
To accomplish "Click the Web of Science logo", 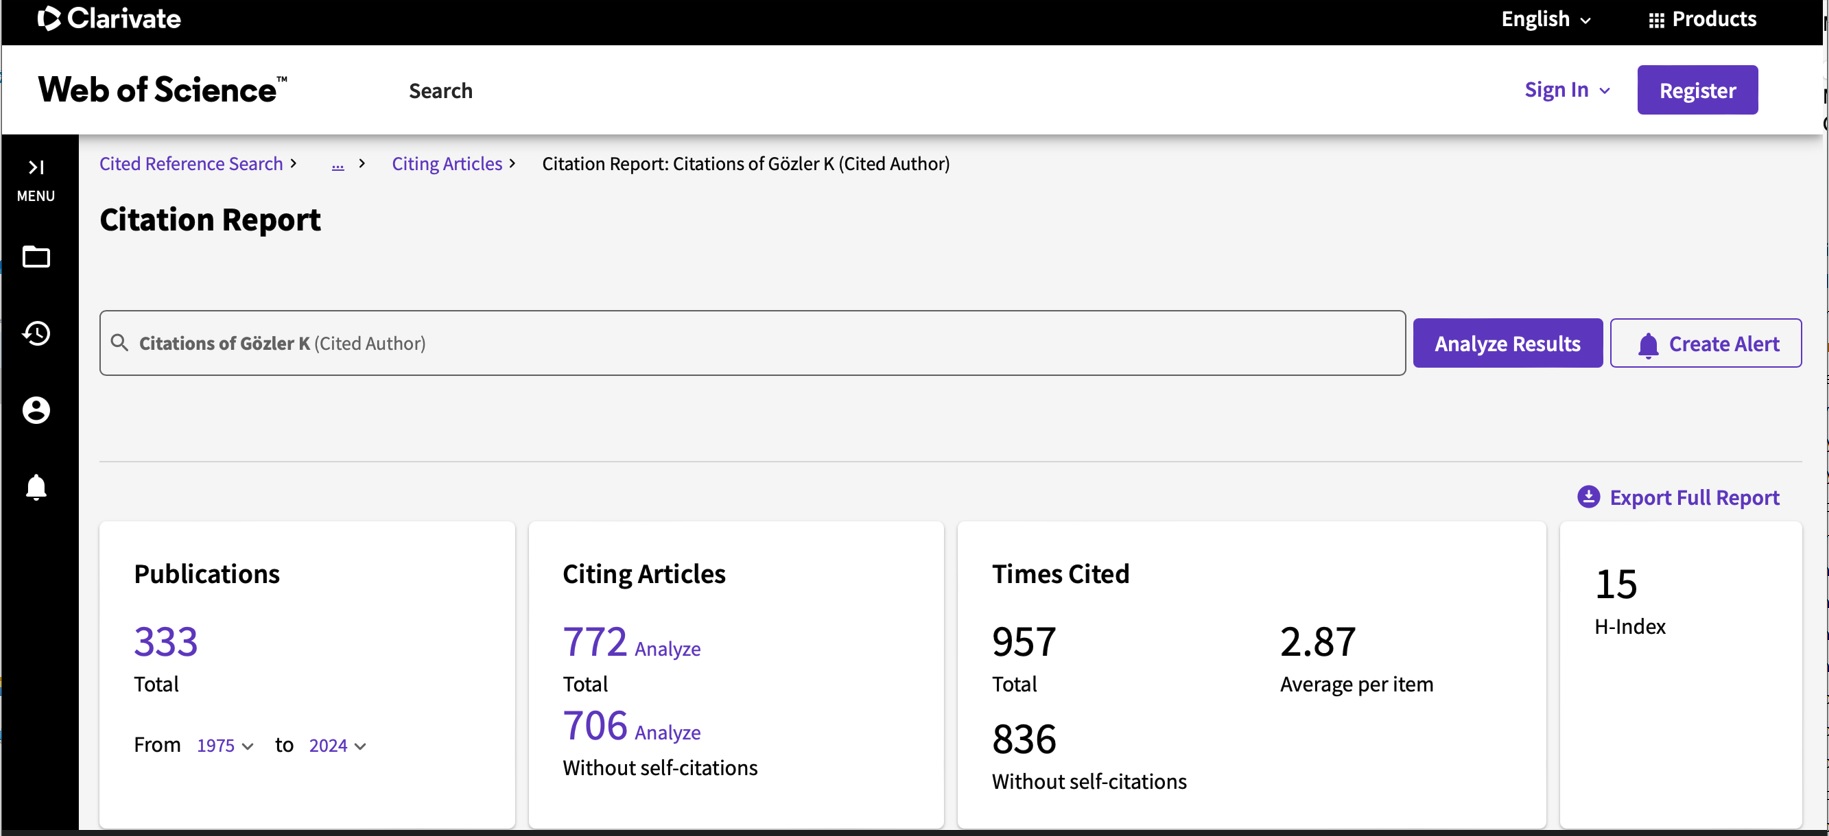I will coord(162,90).
